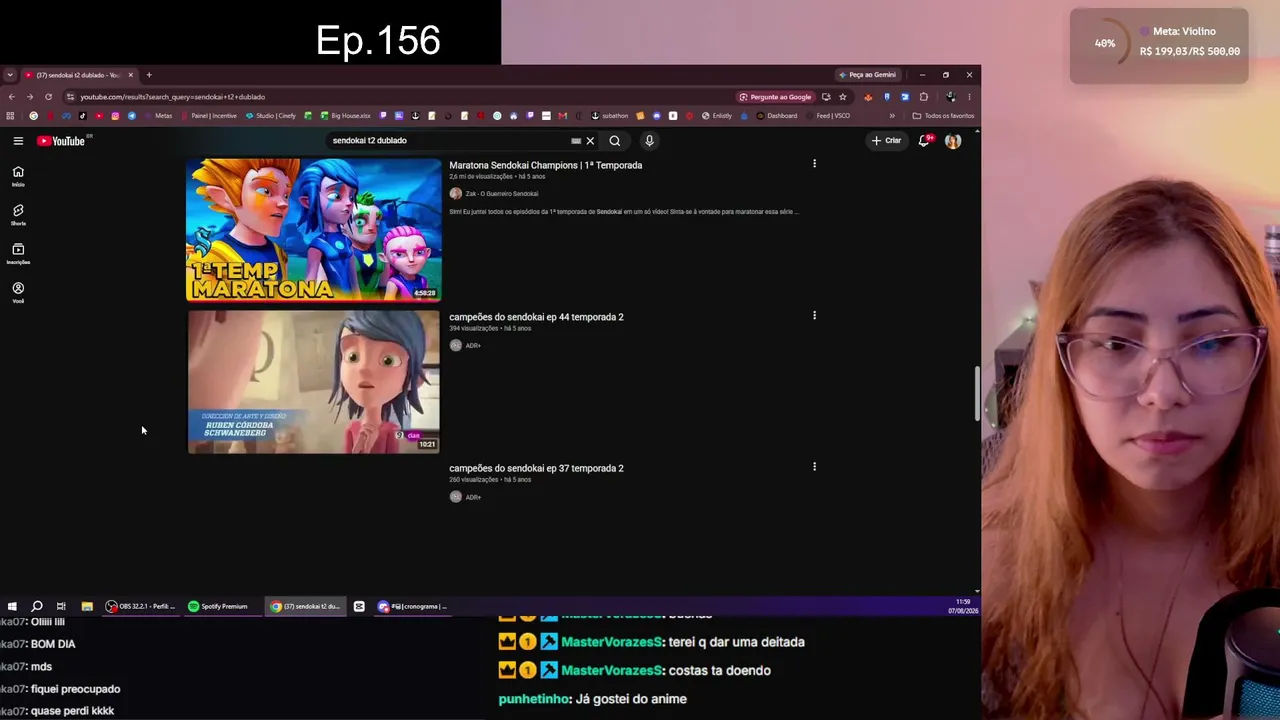Open the Big House.xlsx bookmark
The width and height of the screenshot is (1280, 720).
pos(345,116)
